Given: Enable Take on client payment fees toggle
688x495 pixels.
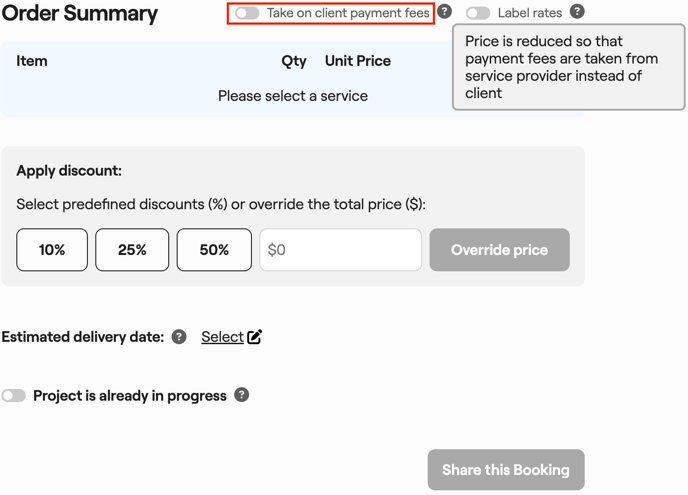Looking at the screenshot, I should [248, 13].
